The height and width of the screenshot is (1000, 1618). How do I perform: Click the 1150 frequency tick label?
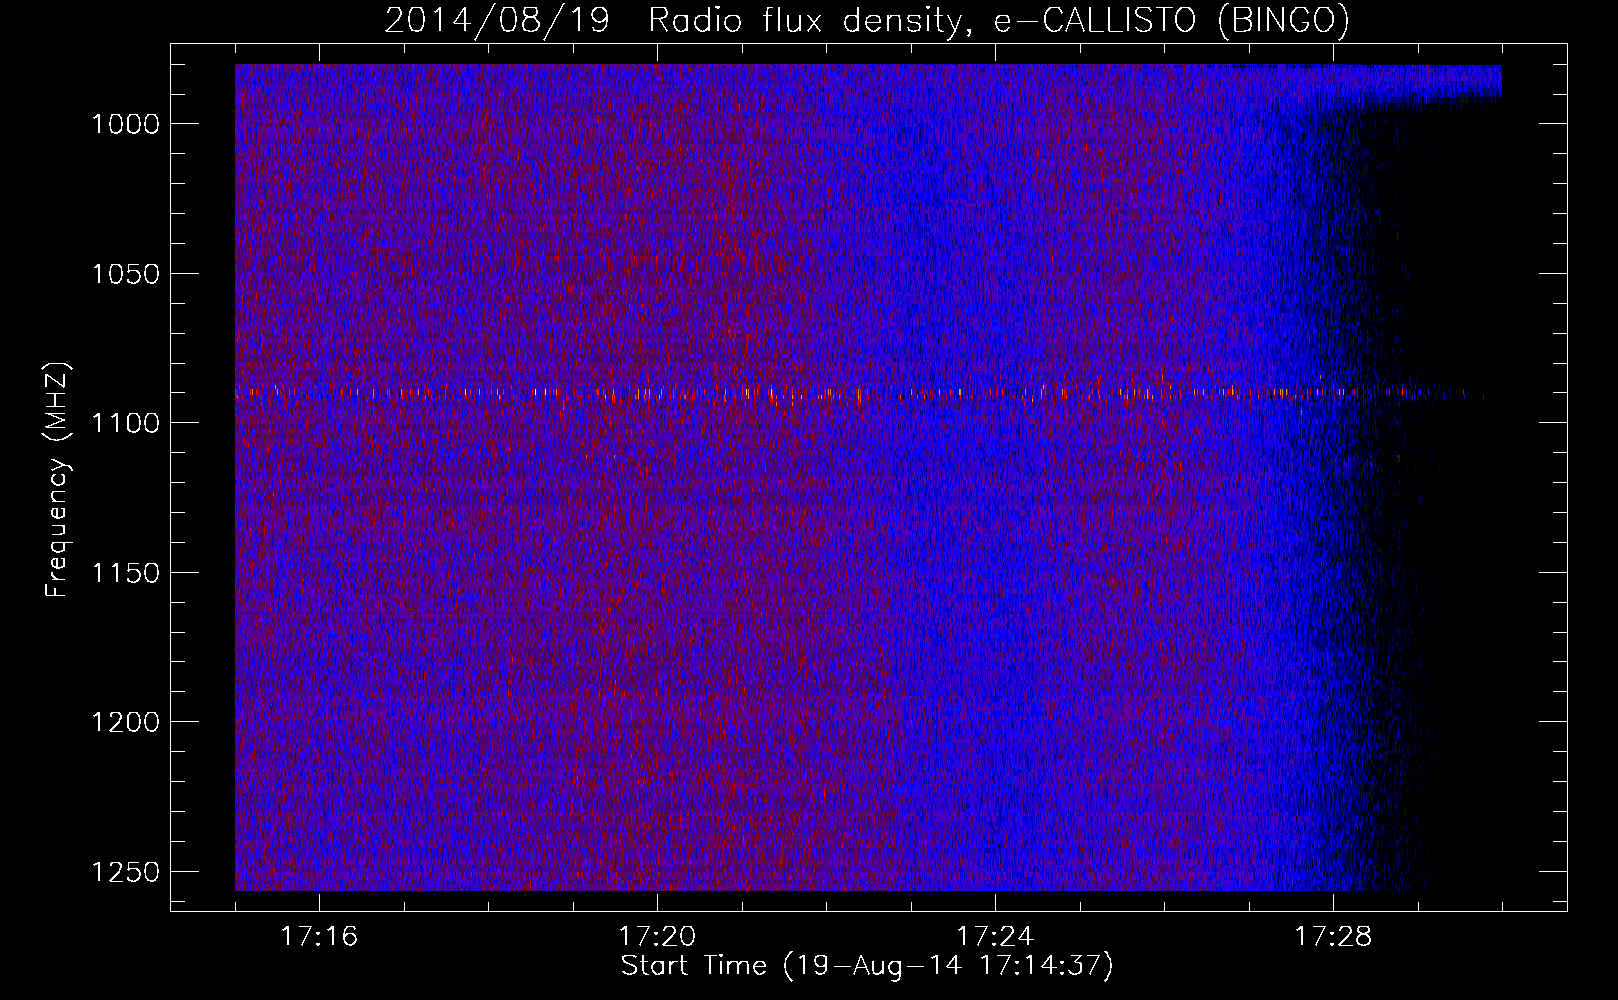[125, 573]
